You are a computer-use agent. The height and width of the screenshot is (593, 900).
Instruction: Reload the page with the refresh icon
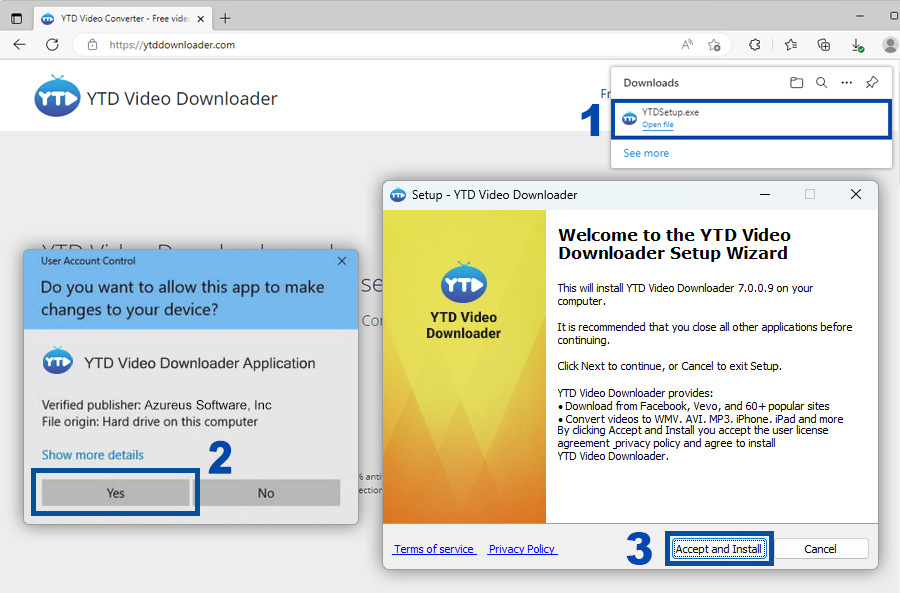click(x=52, y=45)
